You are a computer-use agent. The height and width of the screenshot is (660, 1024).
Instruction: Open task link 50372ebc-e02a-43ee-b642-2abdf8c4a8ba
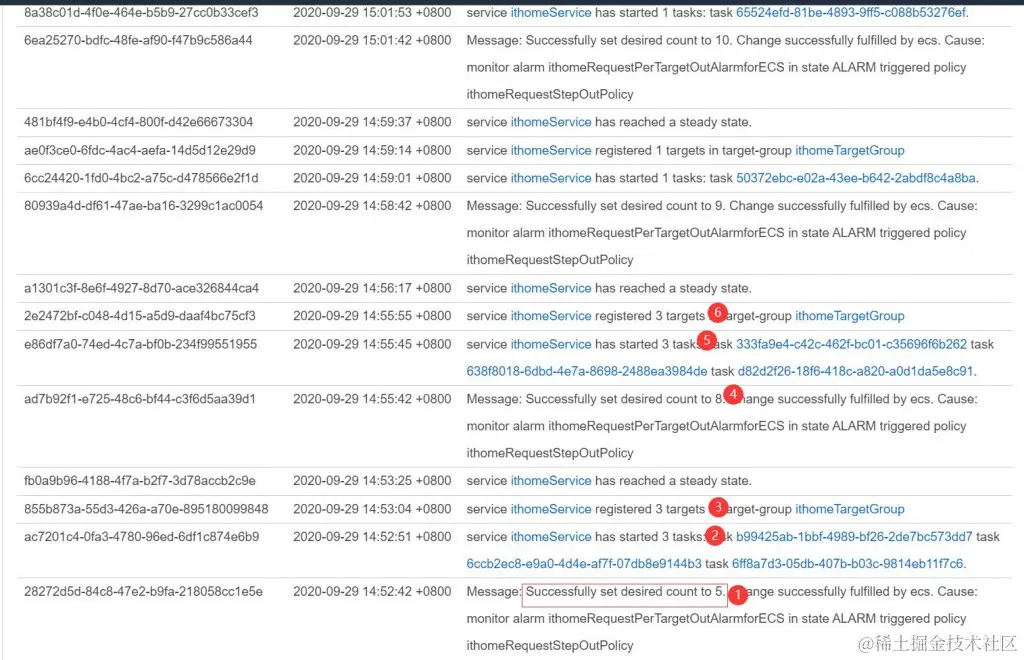coord(856,178)
